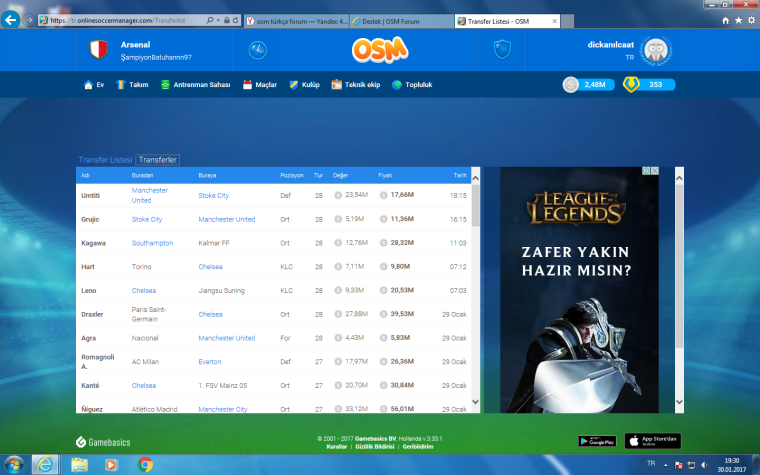Screen dimensions: 760x475
Task: Open the dickanılcaat profile avatar
Action: tap(656, 50)
